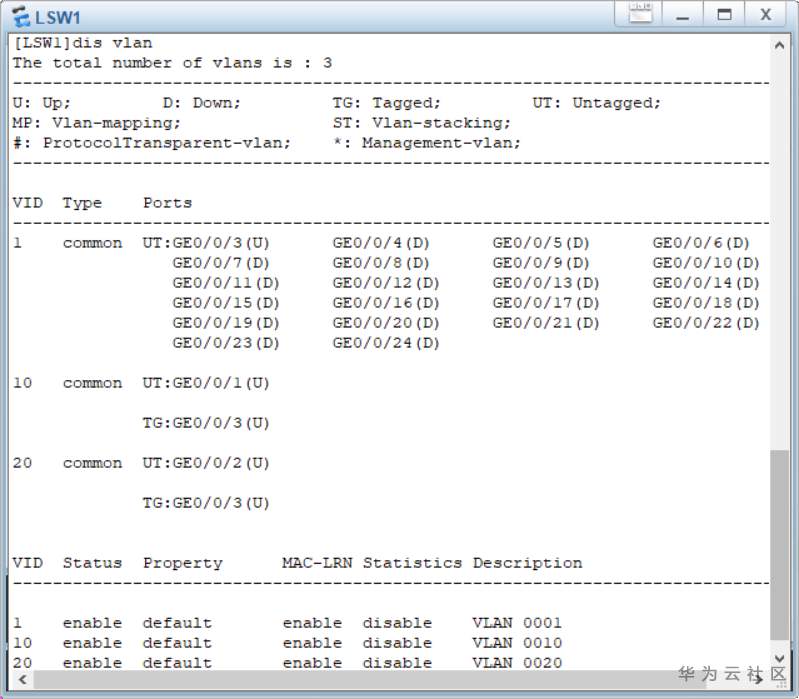
Task: Click port entry 'GE0/0/6(D)'
Action: point(701,243)
